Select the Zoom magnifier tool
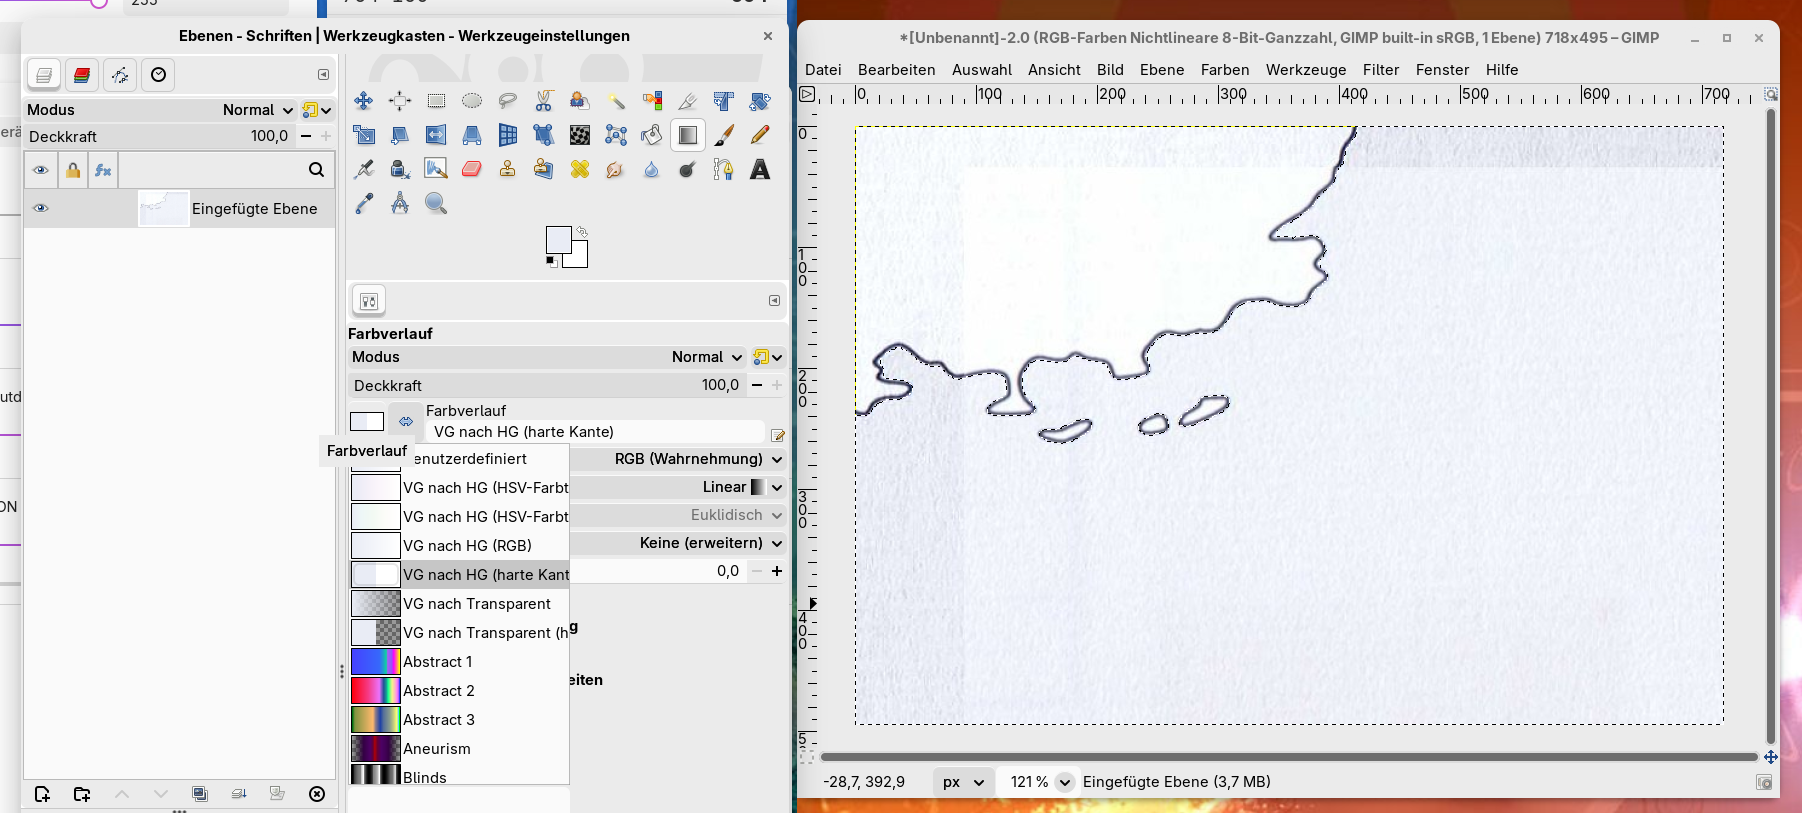Image resolution: width=1802 pixels, height=813 pixels. (x=436, y=203)
